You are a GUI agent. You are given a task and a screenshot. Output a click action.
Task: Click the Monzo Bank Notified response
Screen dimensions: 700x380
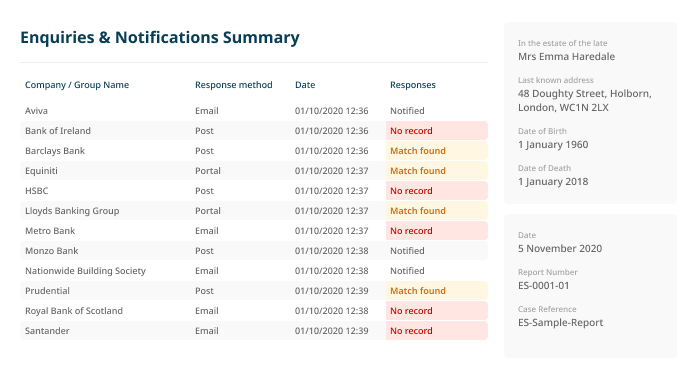(x=407, y=251)
